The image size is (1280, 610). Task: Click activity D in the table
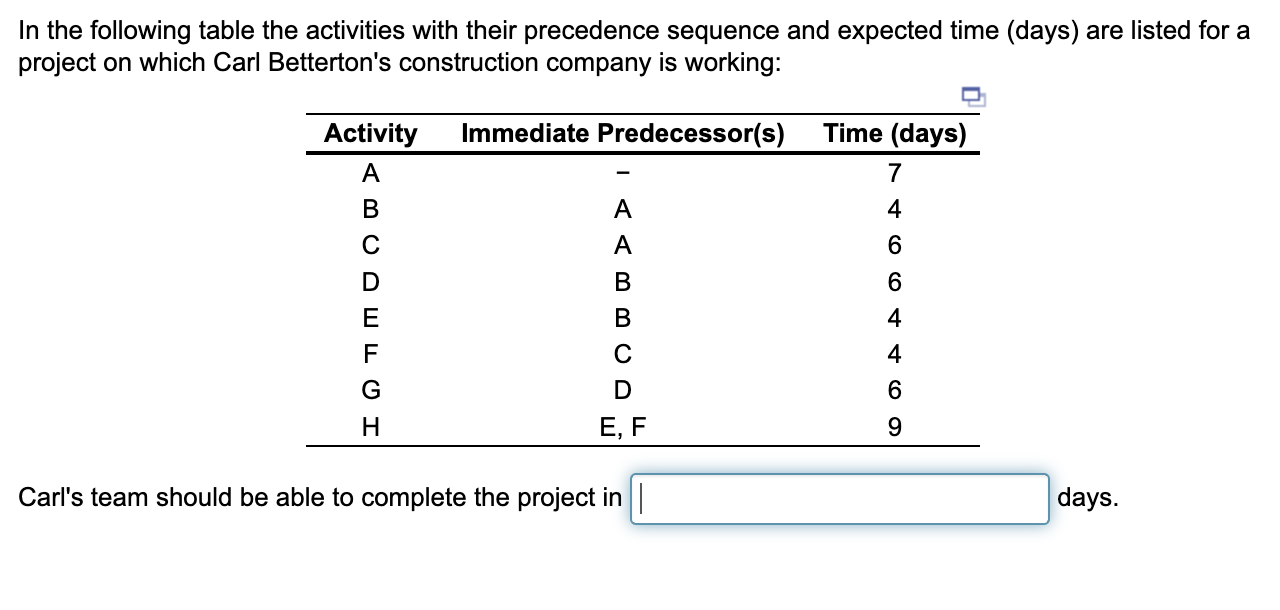click(371, 279)
